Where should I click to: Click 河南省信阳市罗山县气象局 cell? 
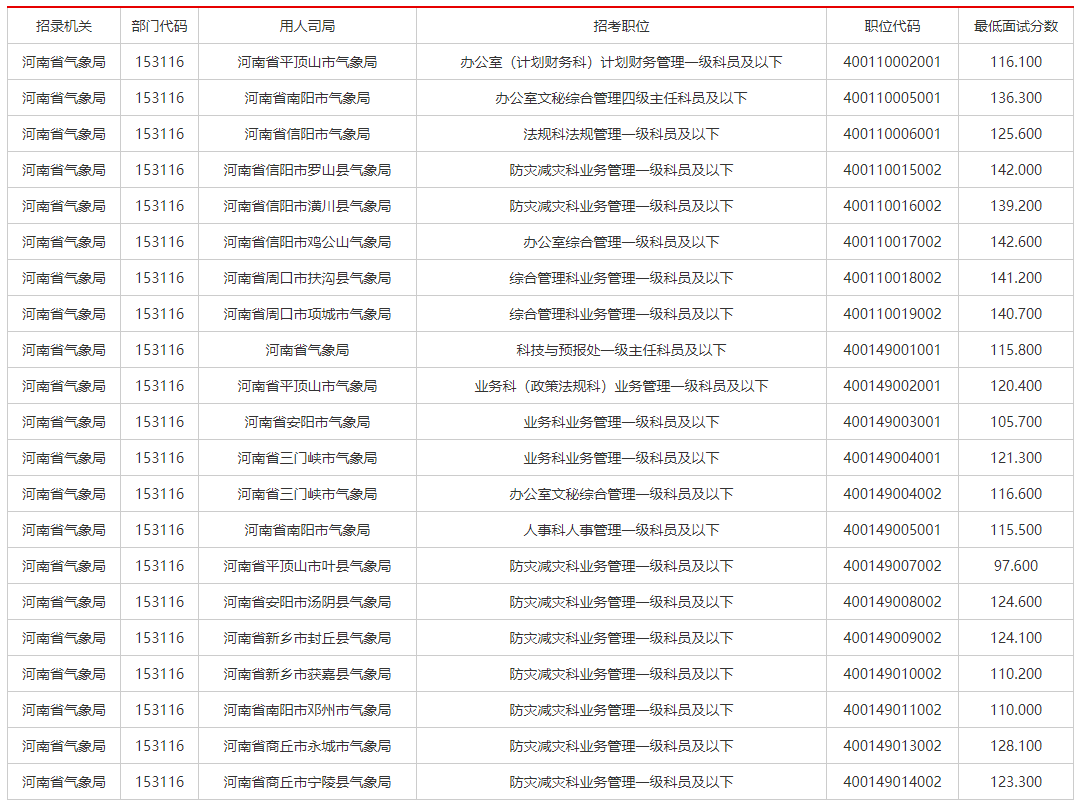tap(307, 170)
